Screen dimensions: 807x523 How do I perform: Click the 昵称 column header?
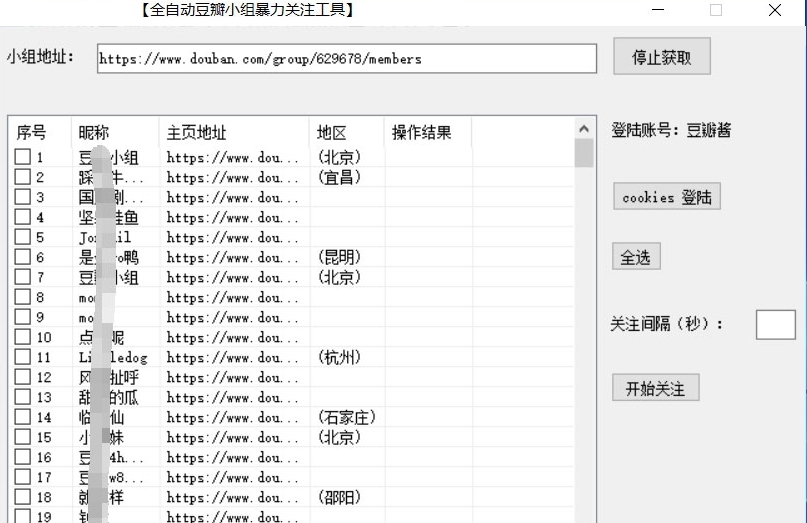coord(115,132)
